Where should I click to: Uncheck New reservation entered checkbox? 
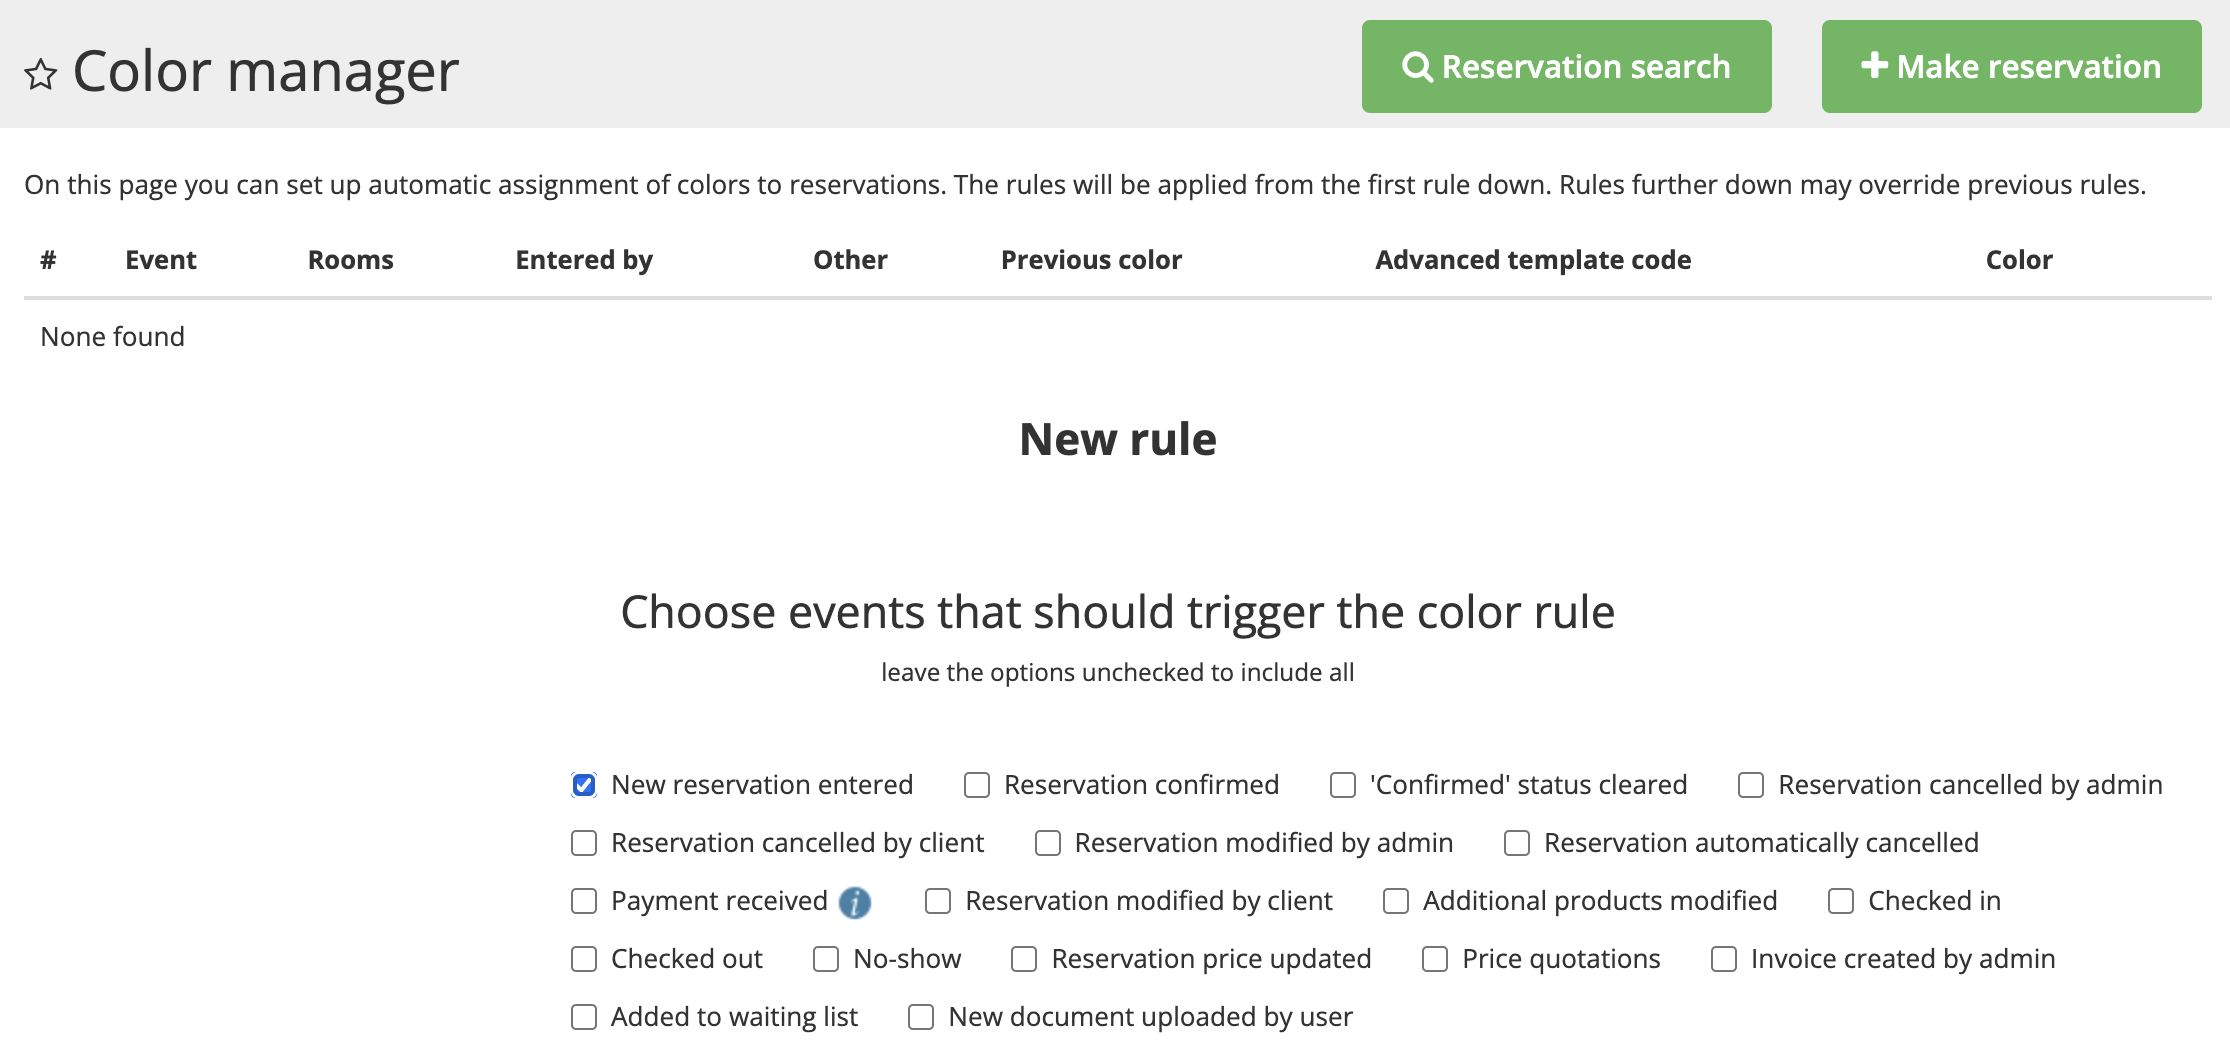(x=584, y=785)
